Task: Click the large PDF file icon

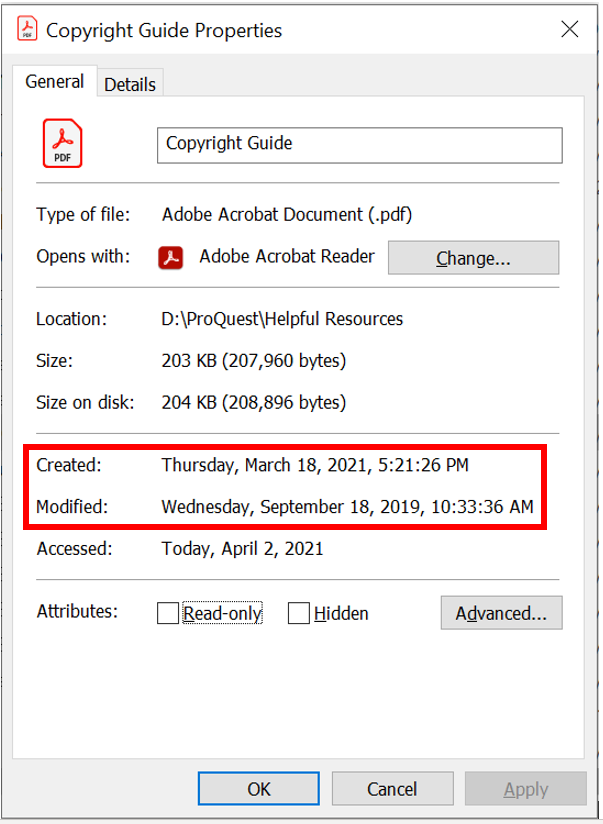Action: point(62,144)
